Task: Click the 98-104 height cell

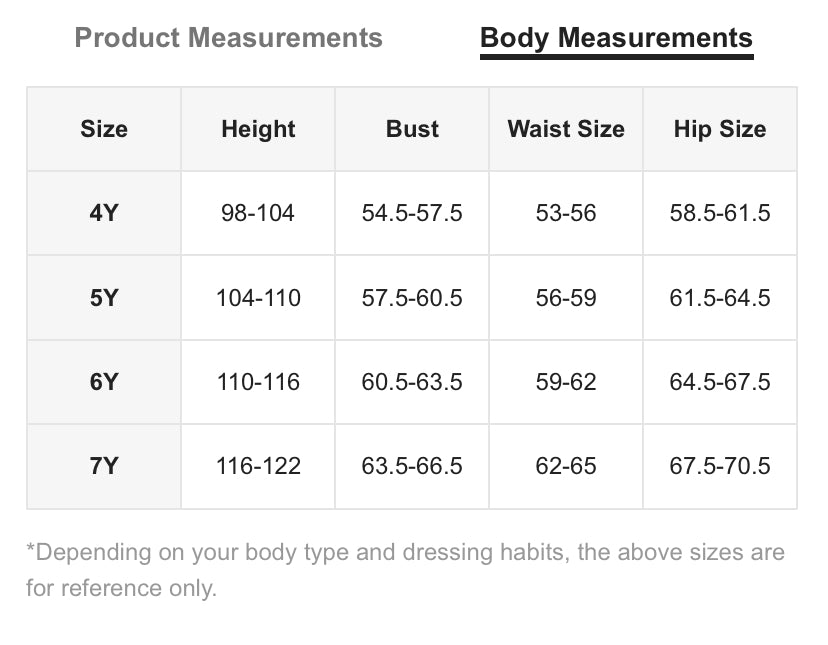Action: pos(258,213)
